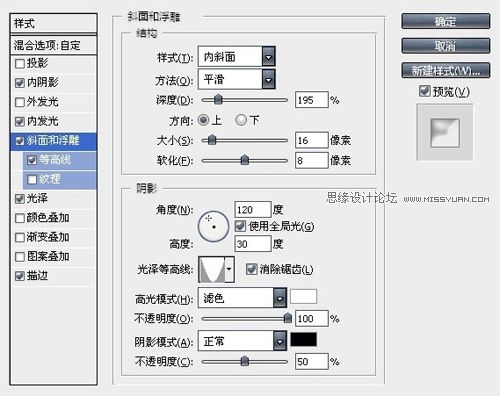Select 混合选项:自定 entry
The height and width of the screenshot is (396, 500).
tap(54, 45)
